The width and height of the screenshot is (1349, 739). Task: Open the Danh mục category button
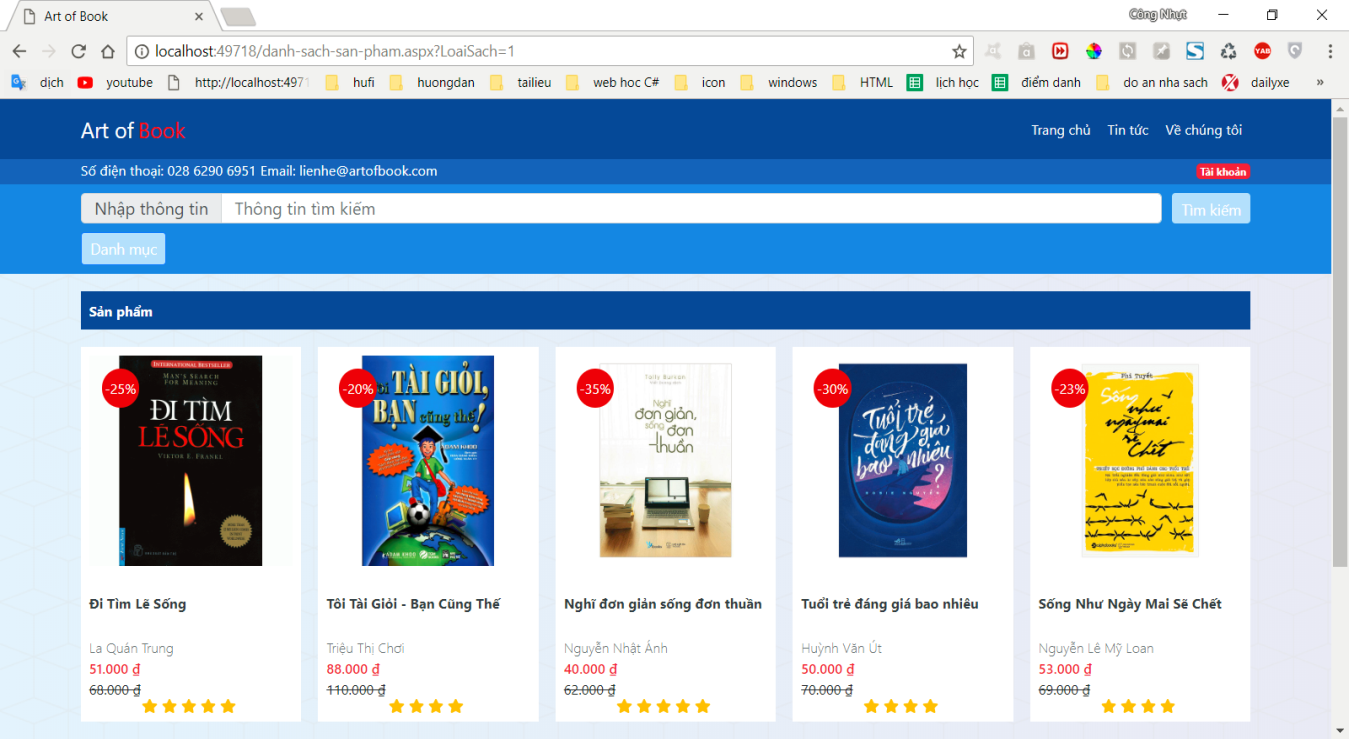(123, 249)
